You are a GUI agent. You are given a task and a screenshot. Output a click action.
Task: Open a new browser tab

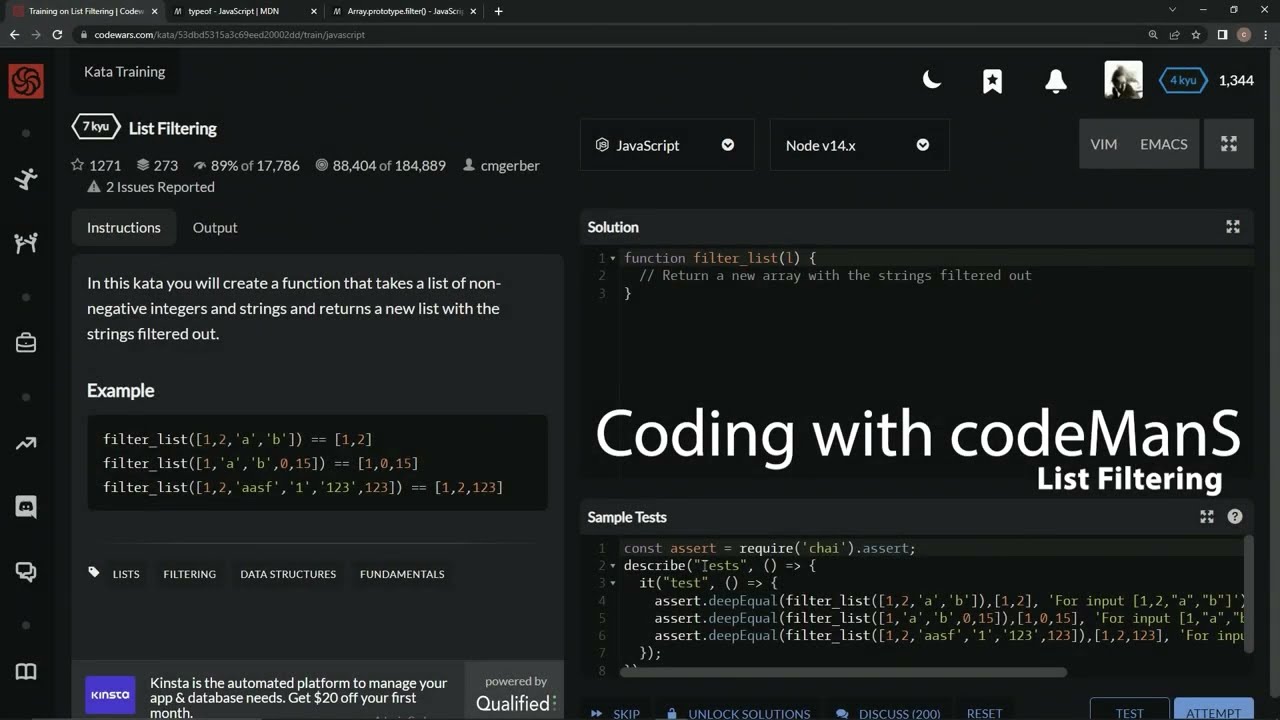coord(498,11)
